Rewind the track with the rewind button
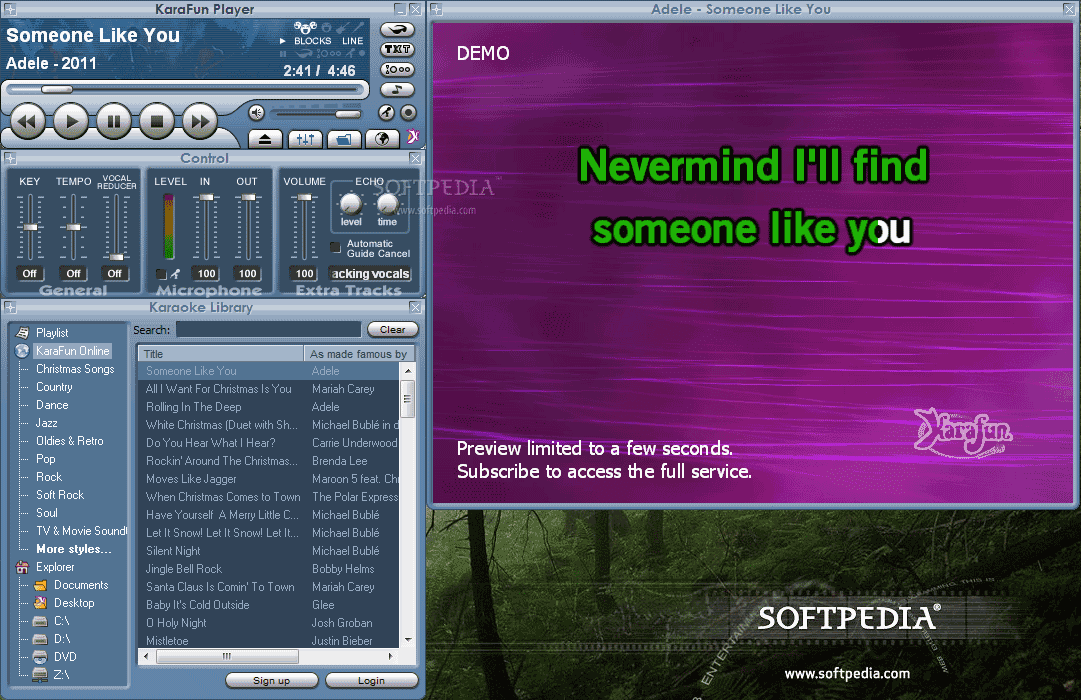Image resolution: width=1081 pixels, height=700 pixels. tap(27, 122)
